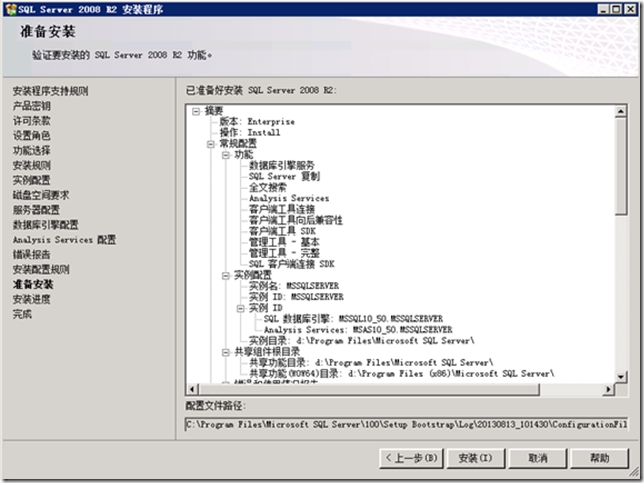The height and width of the screenshot is (483, 644).
Task: Select 完成 step in sidebar
Action: point(22,314)
